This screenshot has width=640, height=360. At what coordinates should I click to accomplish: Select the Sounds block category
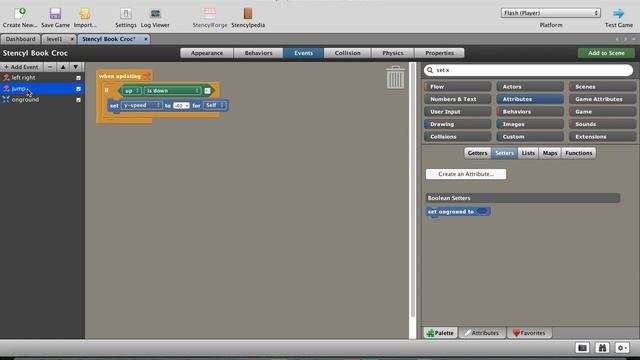pyautogui.click(x=602, y=124)
